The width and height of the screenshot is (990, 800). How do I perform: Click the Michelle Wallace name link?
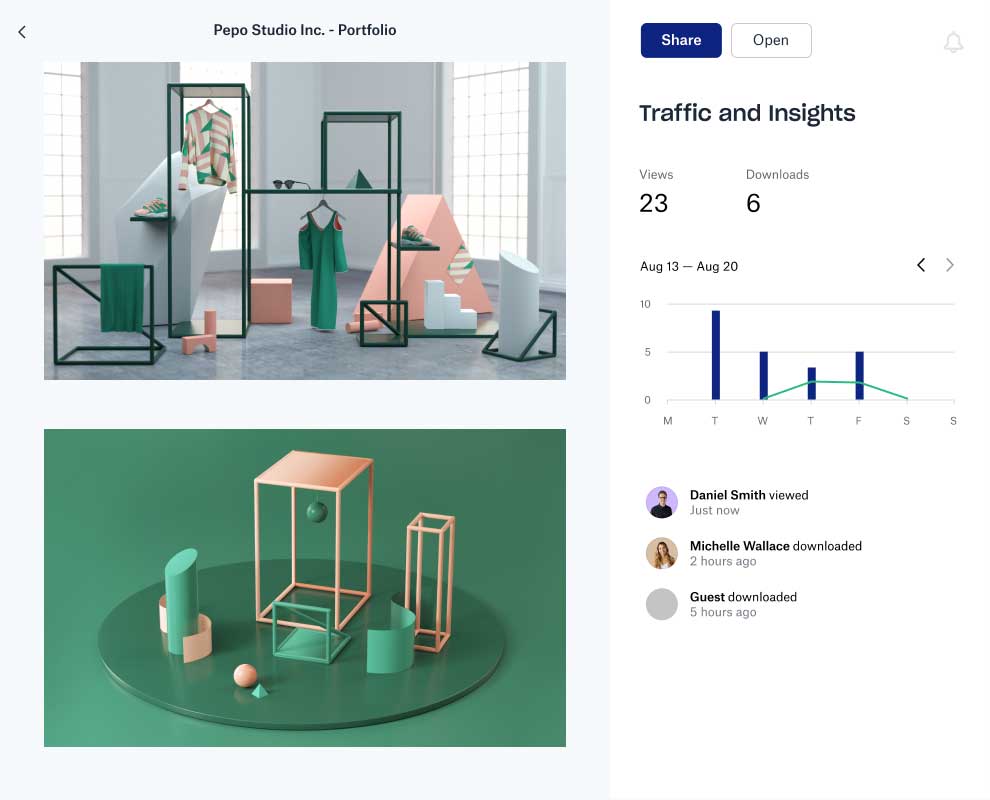coord(739,546)
